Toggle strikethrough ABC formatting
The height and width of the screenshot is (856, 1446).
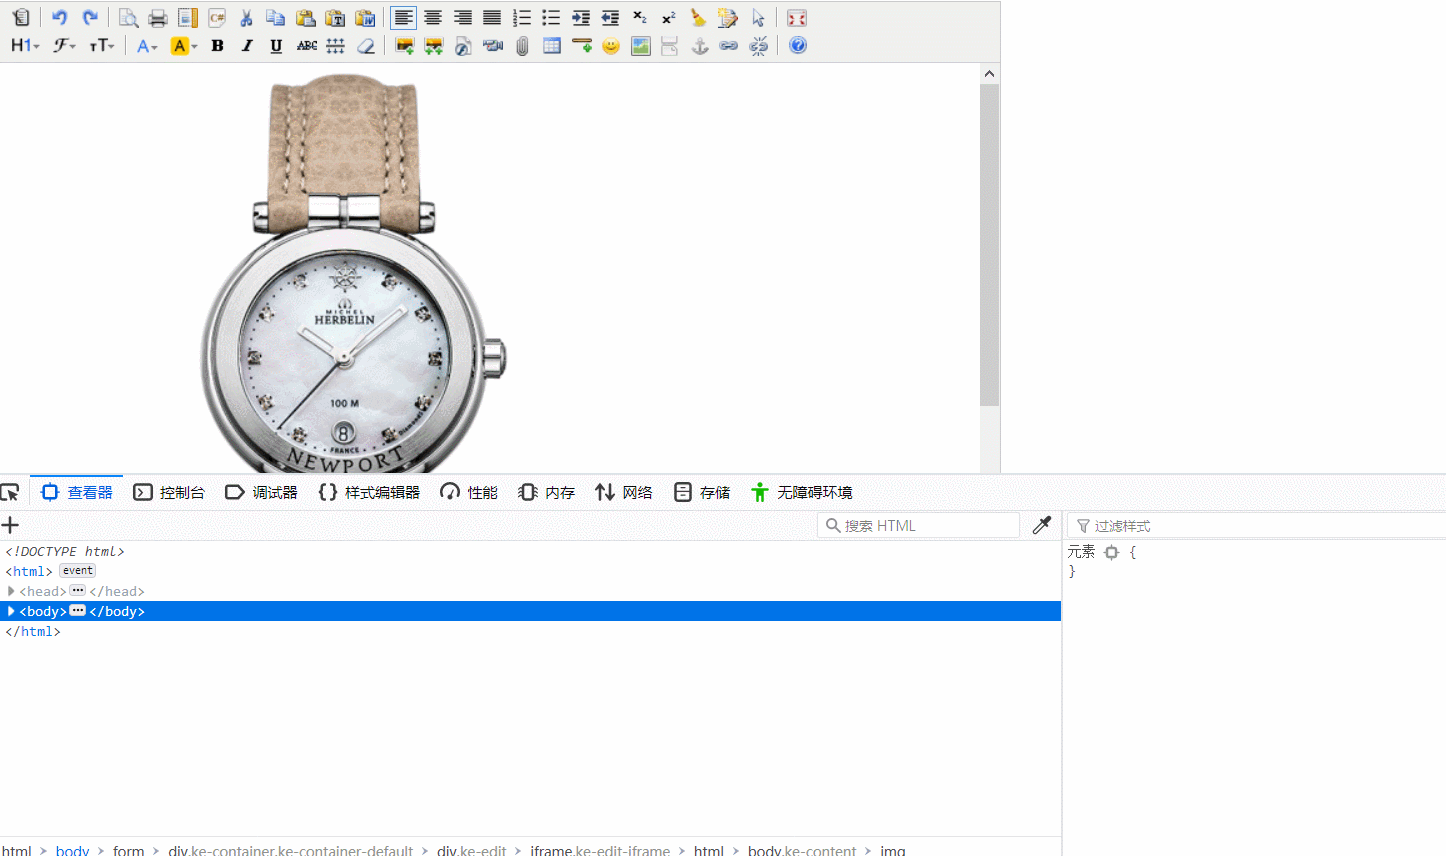click(x=307, y=46)
